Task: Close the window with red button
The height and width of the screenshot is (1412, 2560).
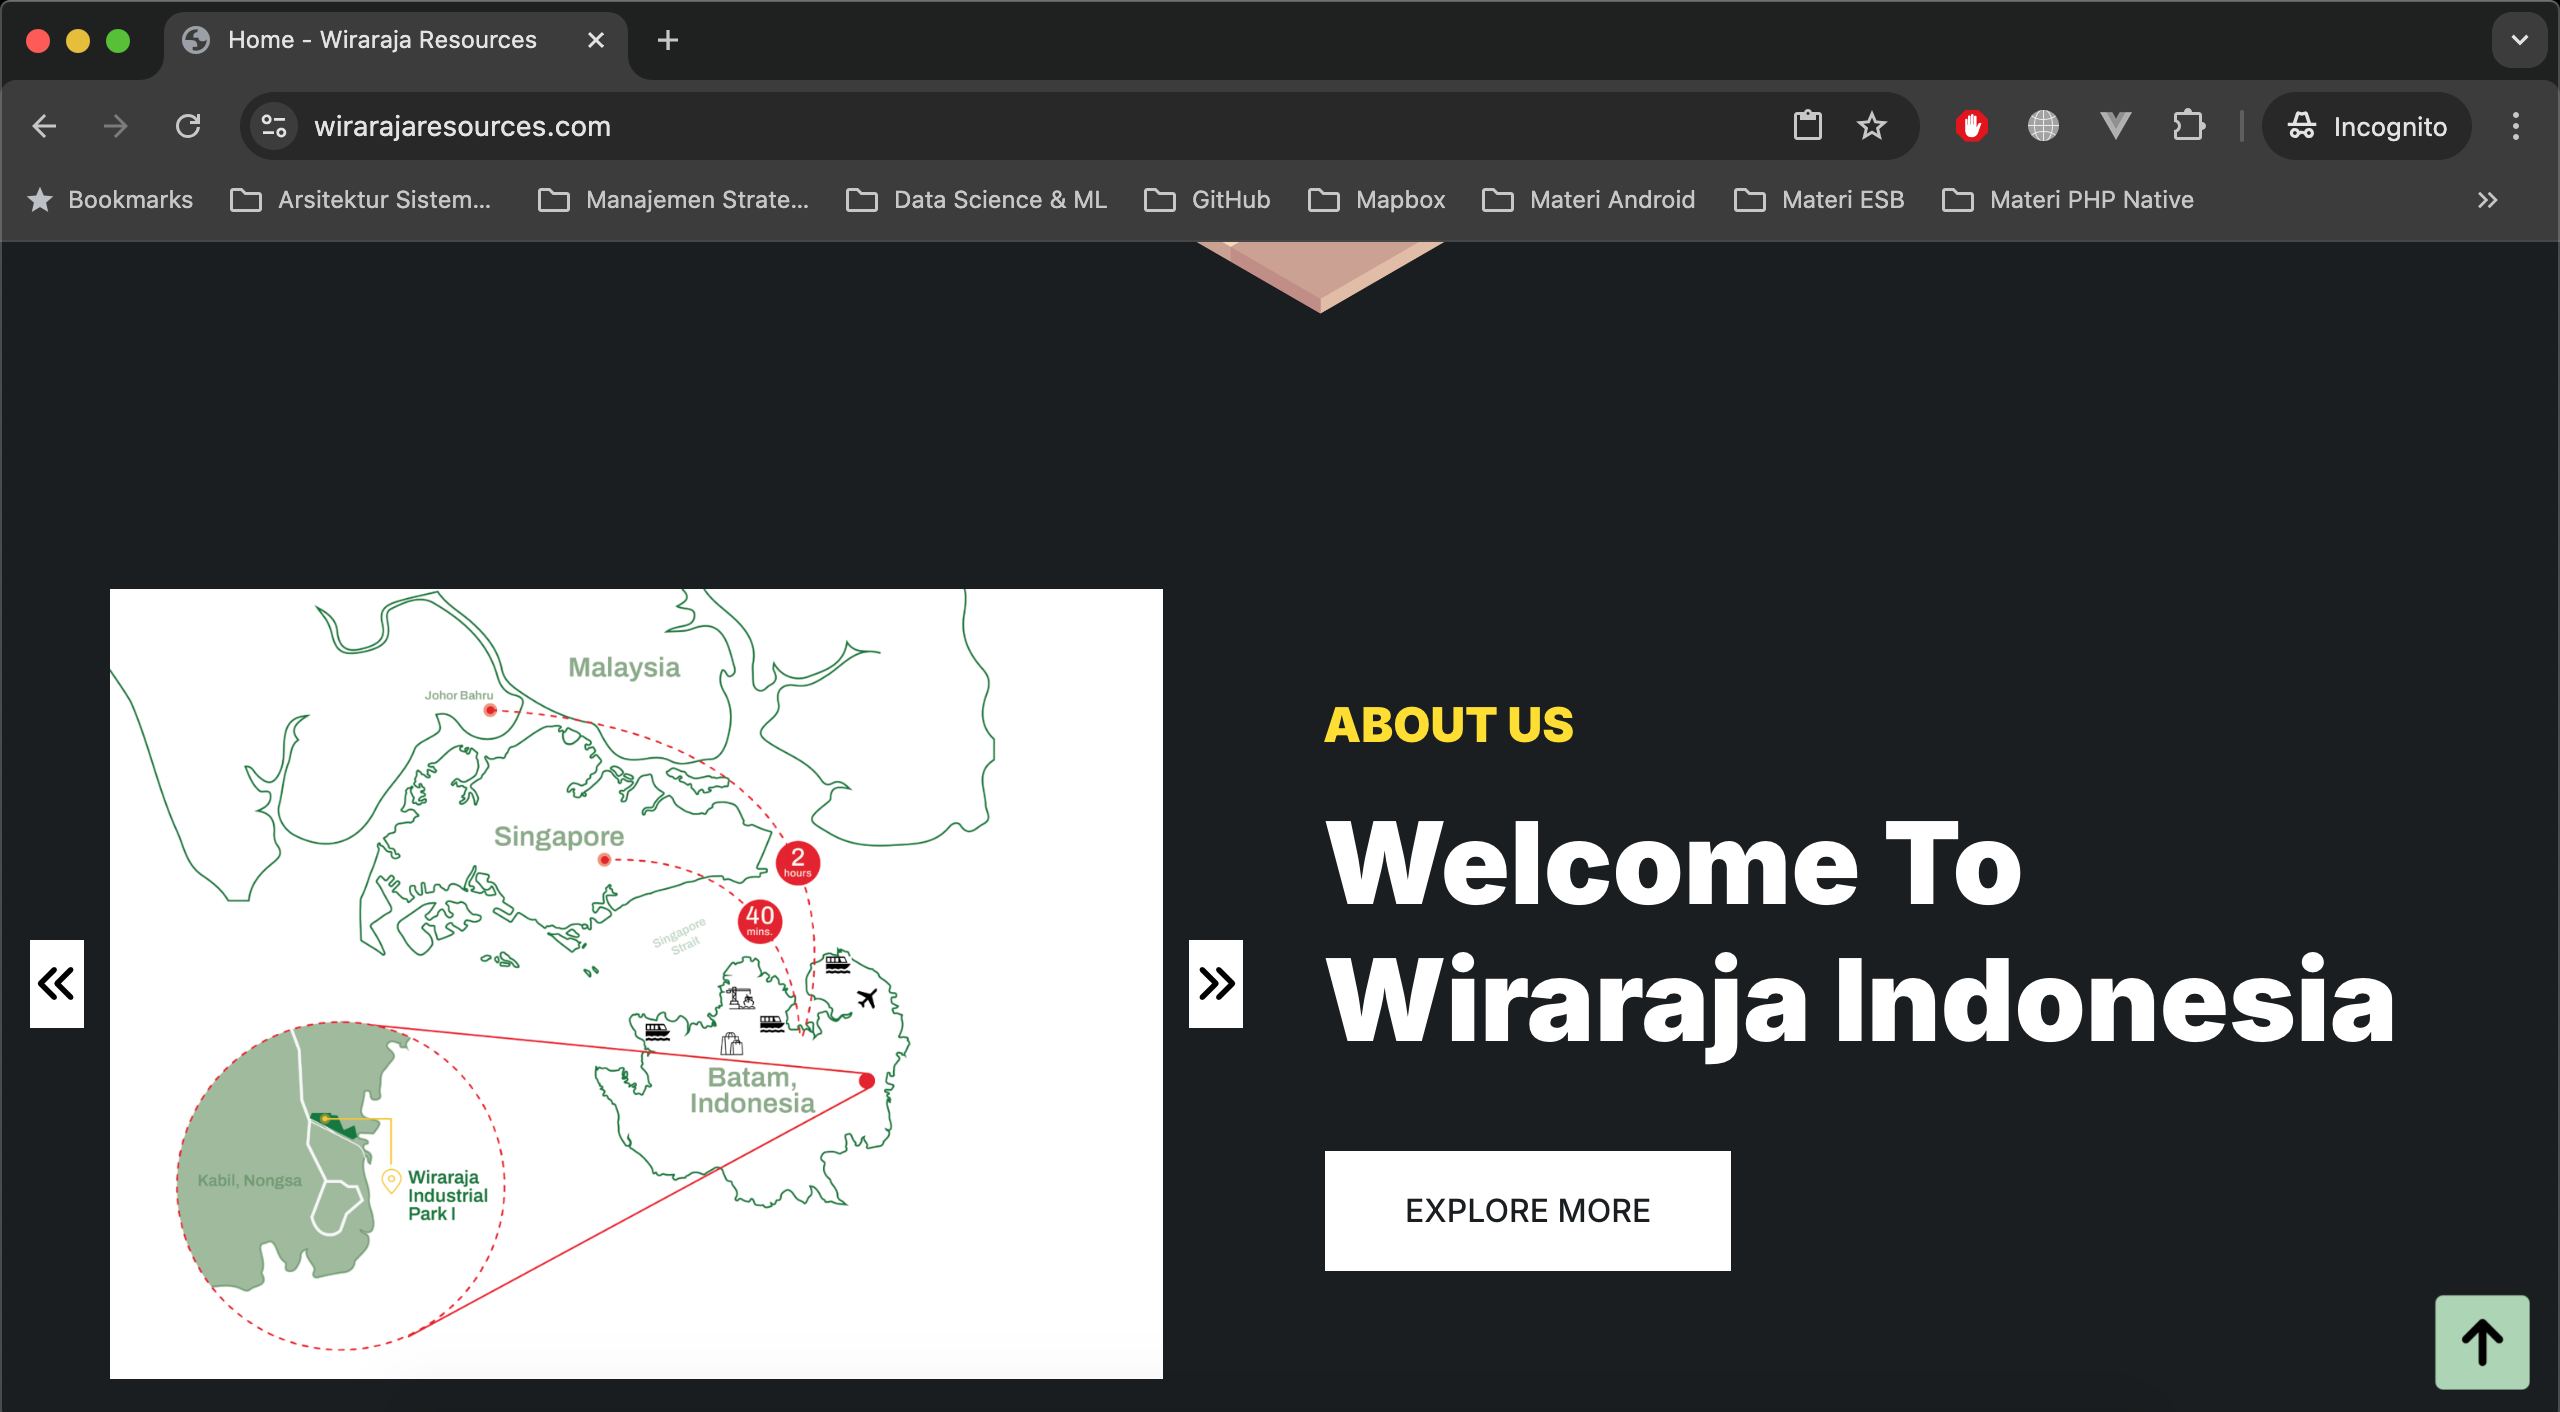Action: pos(38,40)
